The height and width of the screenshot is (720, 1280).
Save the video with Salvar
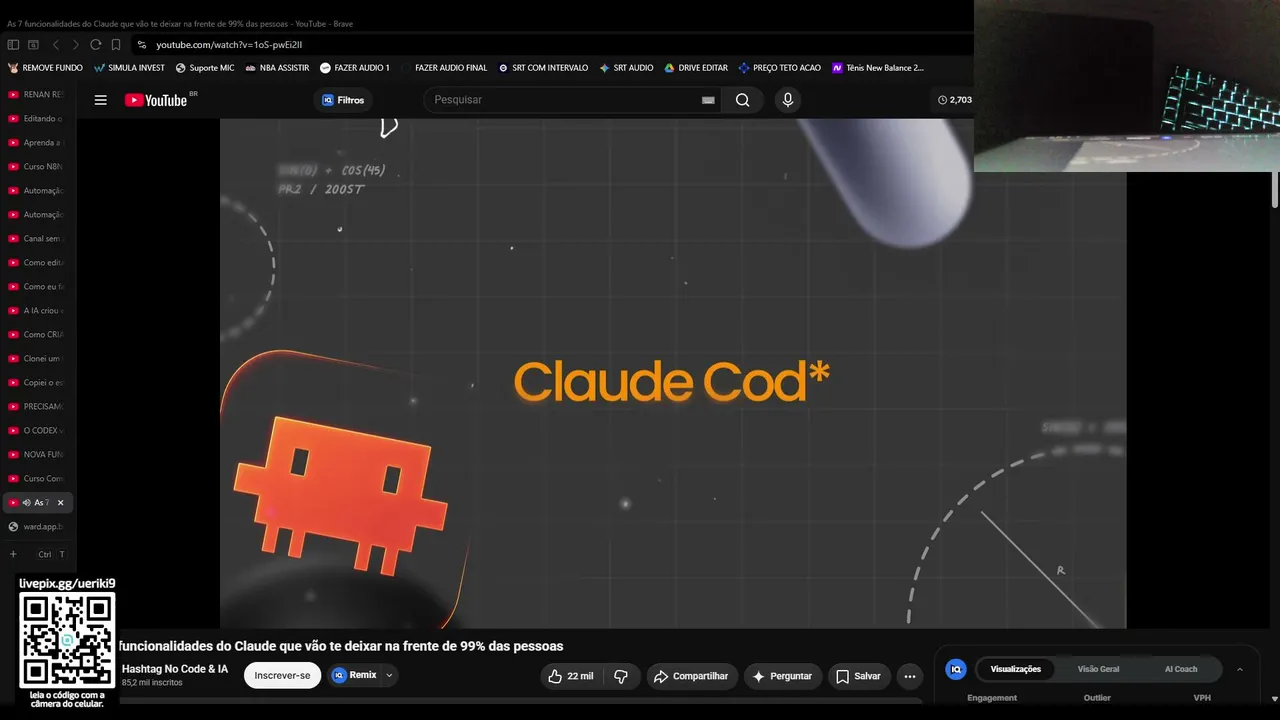click(x=859, y=676)
